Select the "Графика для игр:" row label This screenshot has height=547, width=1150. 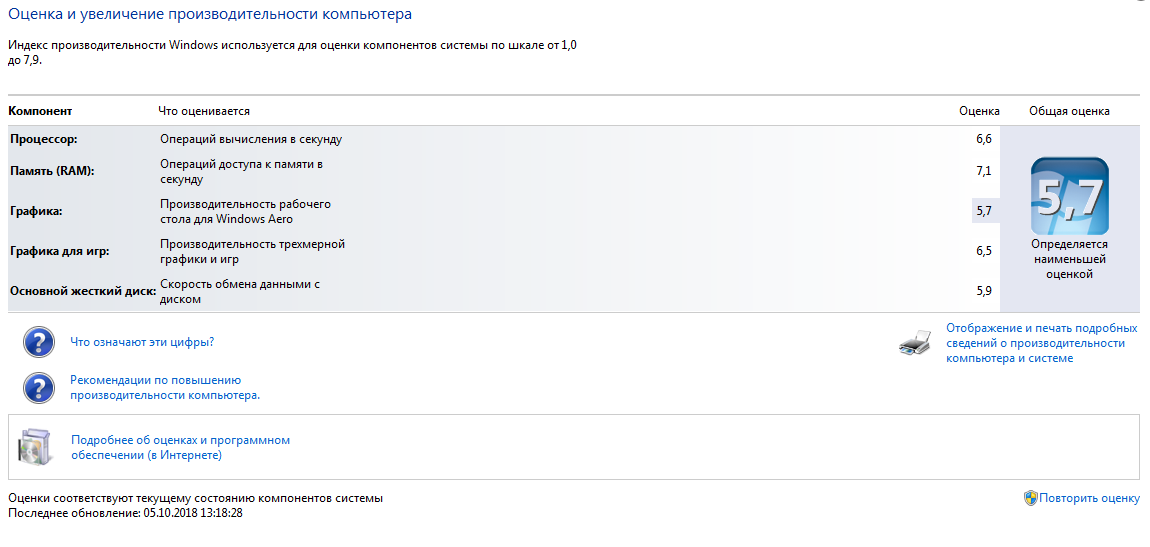pyautogui.click(x=59, y=251)
